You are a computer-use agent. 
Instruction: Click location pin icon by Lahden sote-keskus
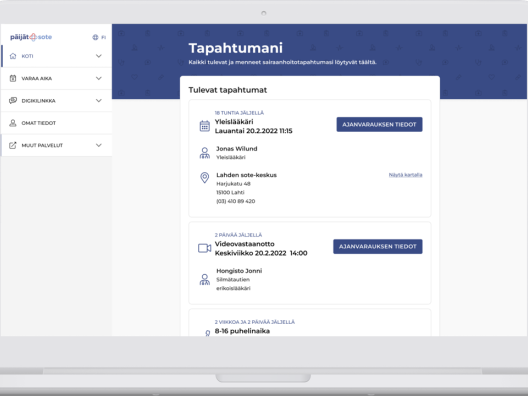204,177
